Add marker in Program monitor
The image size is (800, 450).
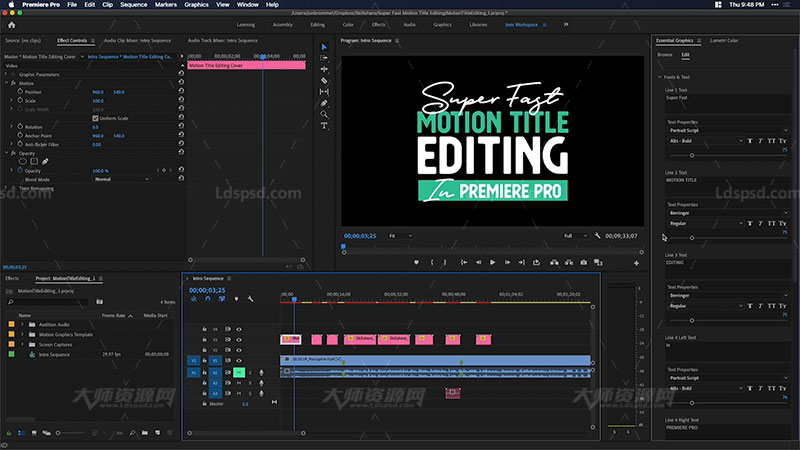click(x=416, y=262)
